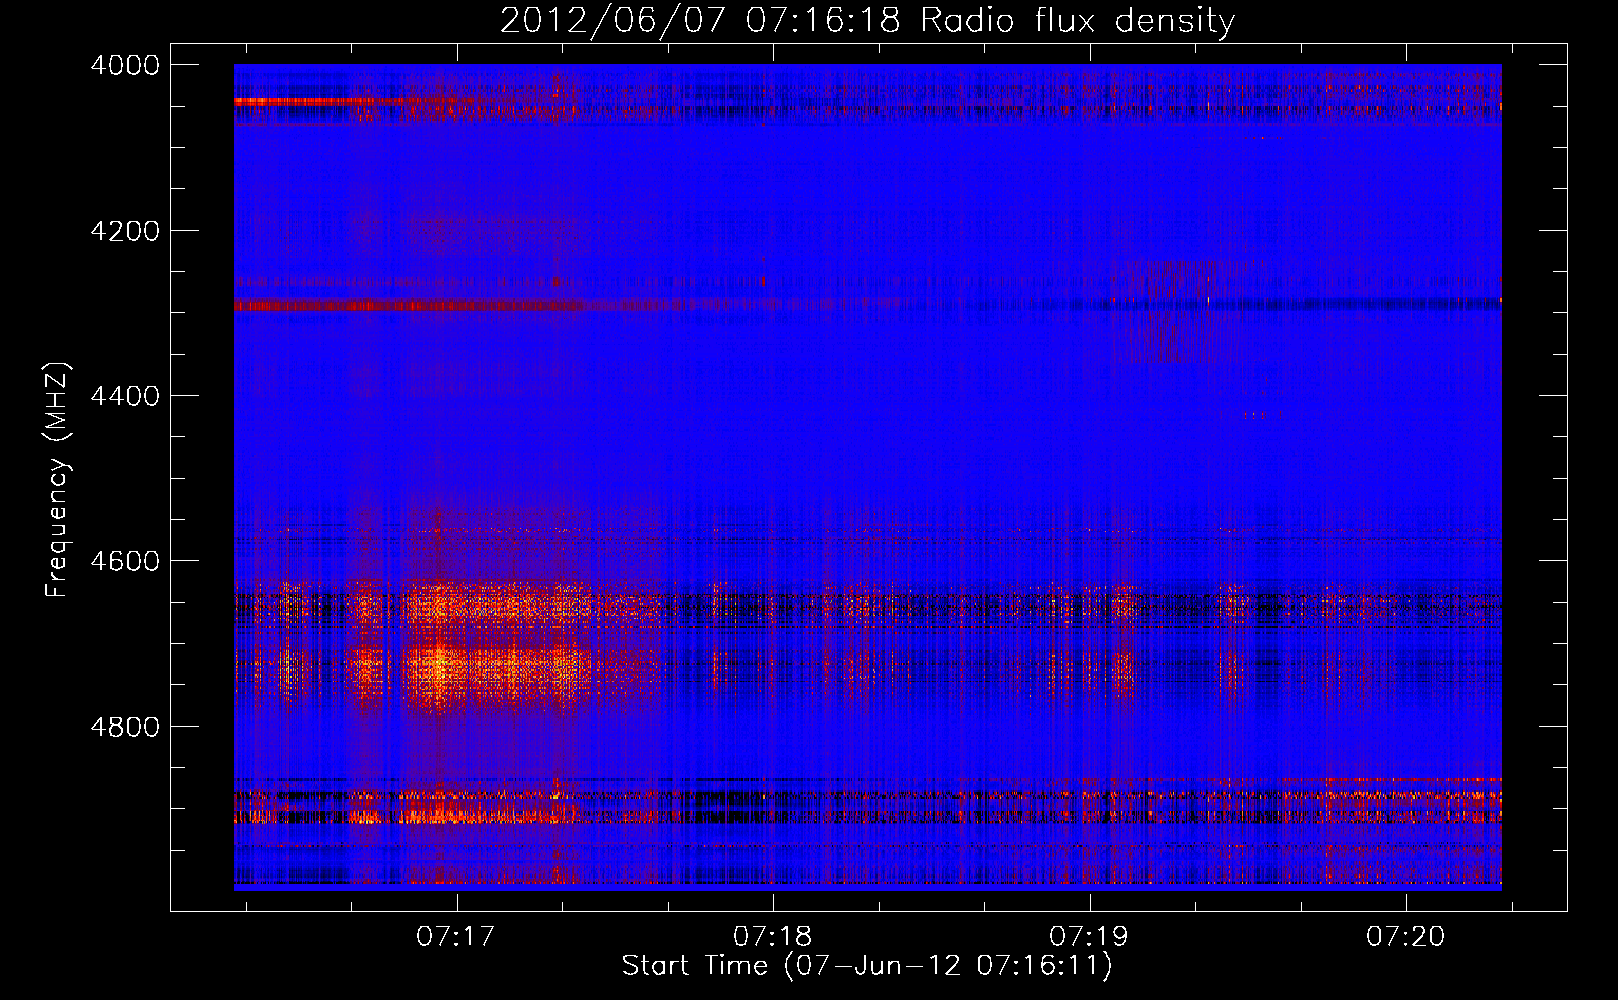Select the 07:17 time axis label
This screenshot has height=1000, width=1618.
[x=456, y=937]
